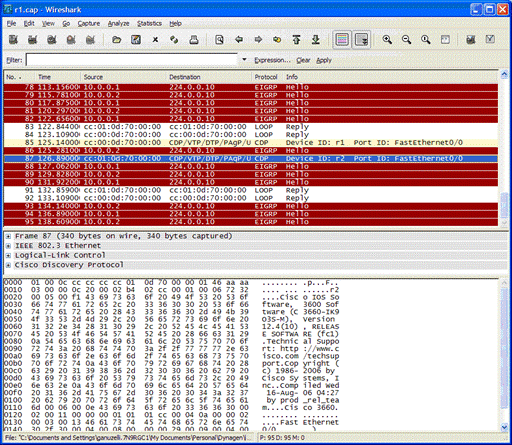This screenshot has height=445, width=512.
Task: Expand the Logical-Link Control section
Action: (8, 256)
